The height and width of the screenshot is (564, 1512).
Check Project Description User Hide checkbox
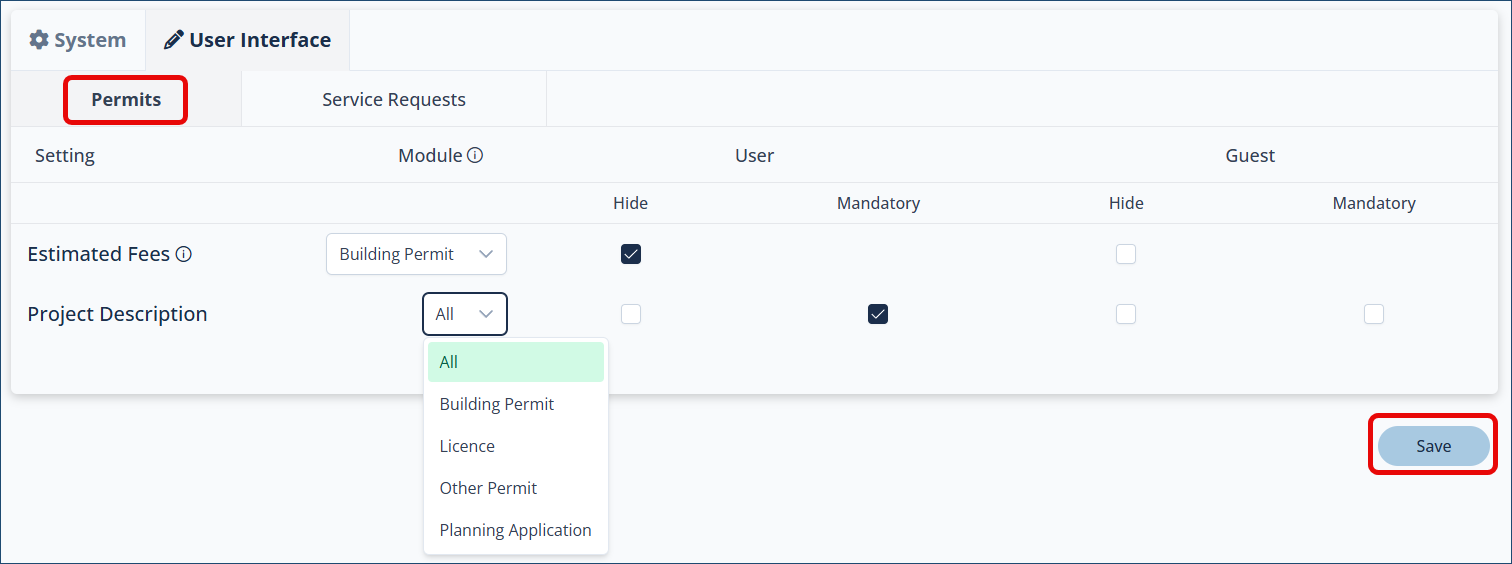point(631,314)
